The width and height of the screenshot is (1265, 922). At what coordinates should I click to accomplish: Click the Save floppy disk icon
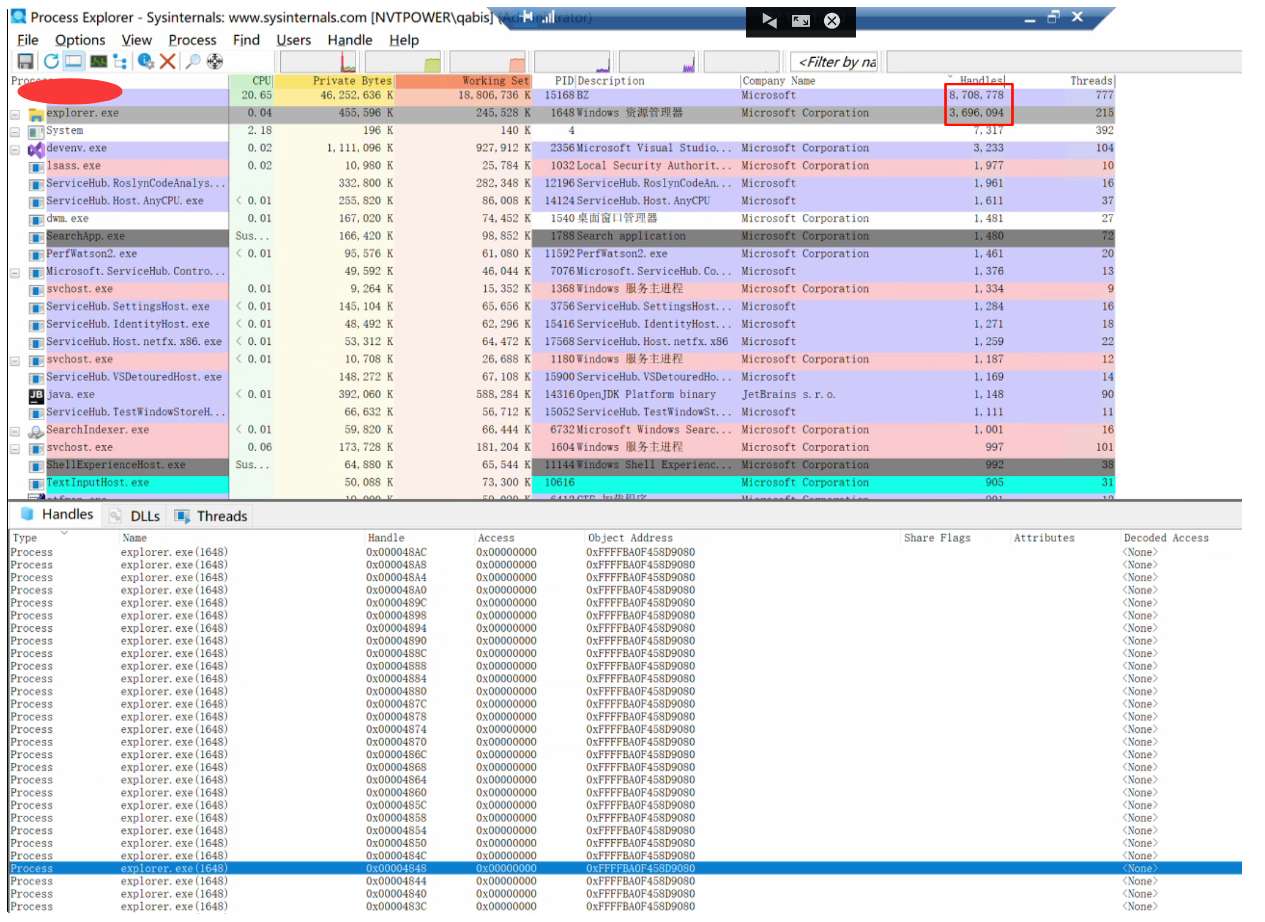(x=26, y=62)
